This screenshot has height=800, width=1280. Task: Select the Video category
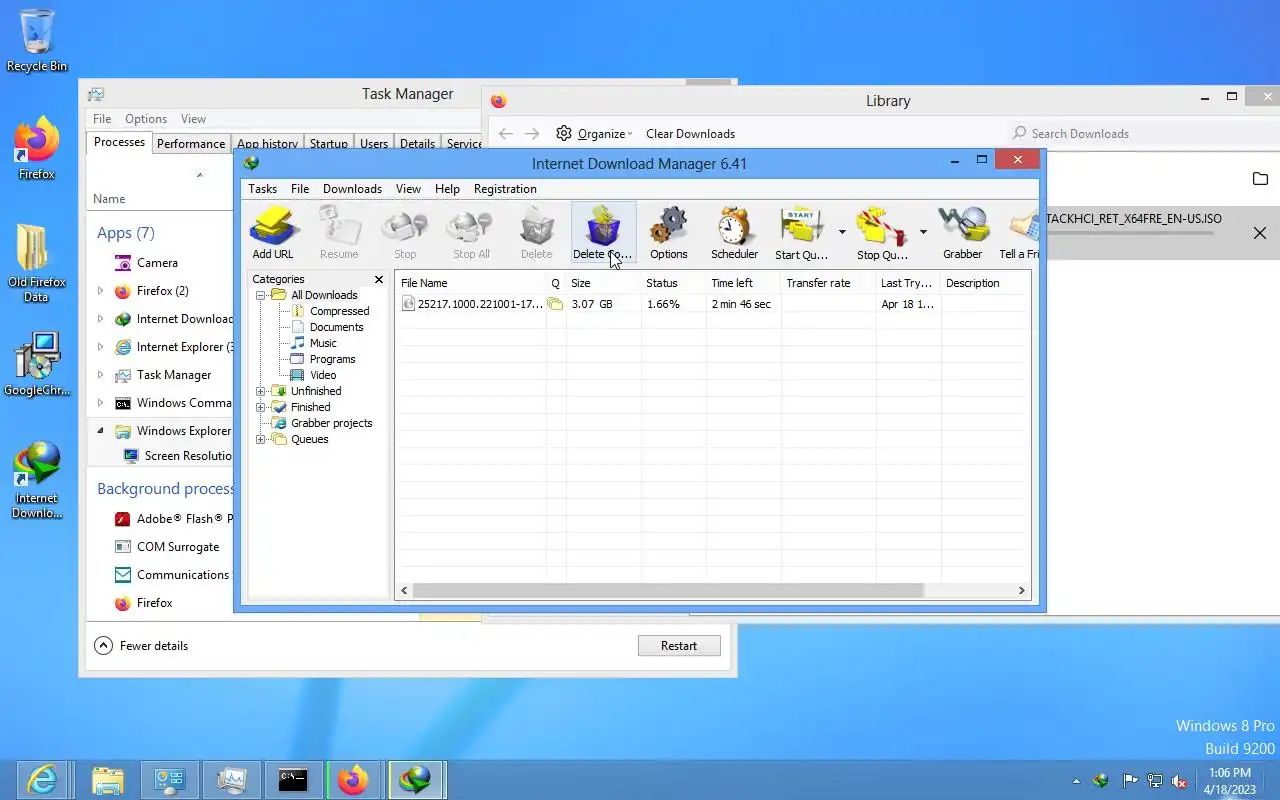323,375
